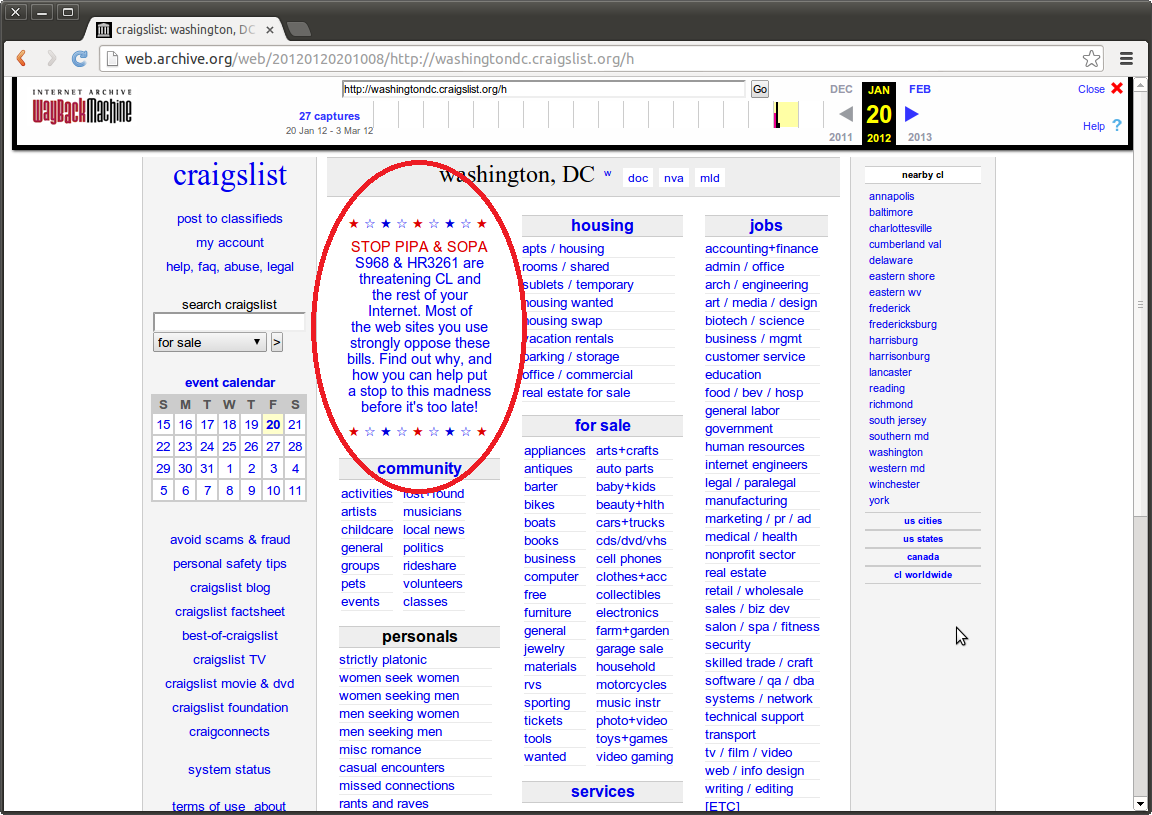Open avoid scams & fraud
Image resolution: width=1152 pixels, height=815 pixels.
230,540
